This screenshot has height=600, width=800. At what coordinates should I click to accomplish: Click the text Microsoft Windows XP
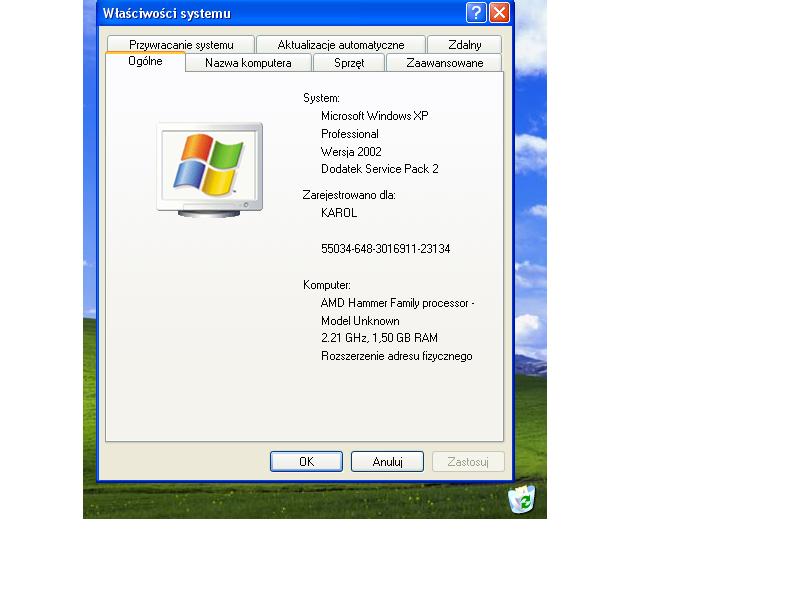pyautogui.click(x=374, y=116)
